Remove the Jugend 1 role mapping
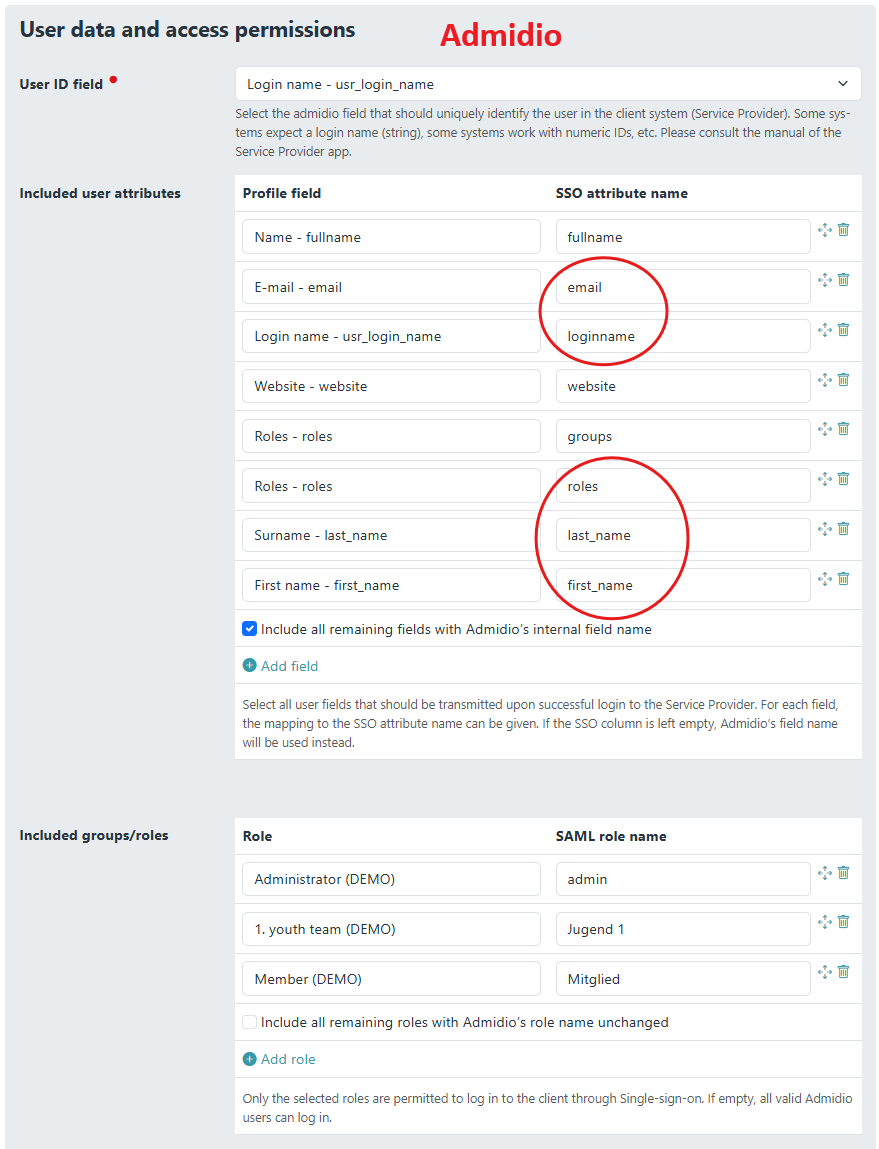 click(843, 922)
